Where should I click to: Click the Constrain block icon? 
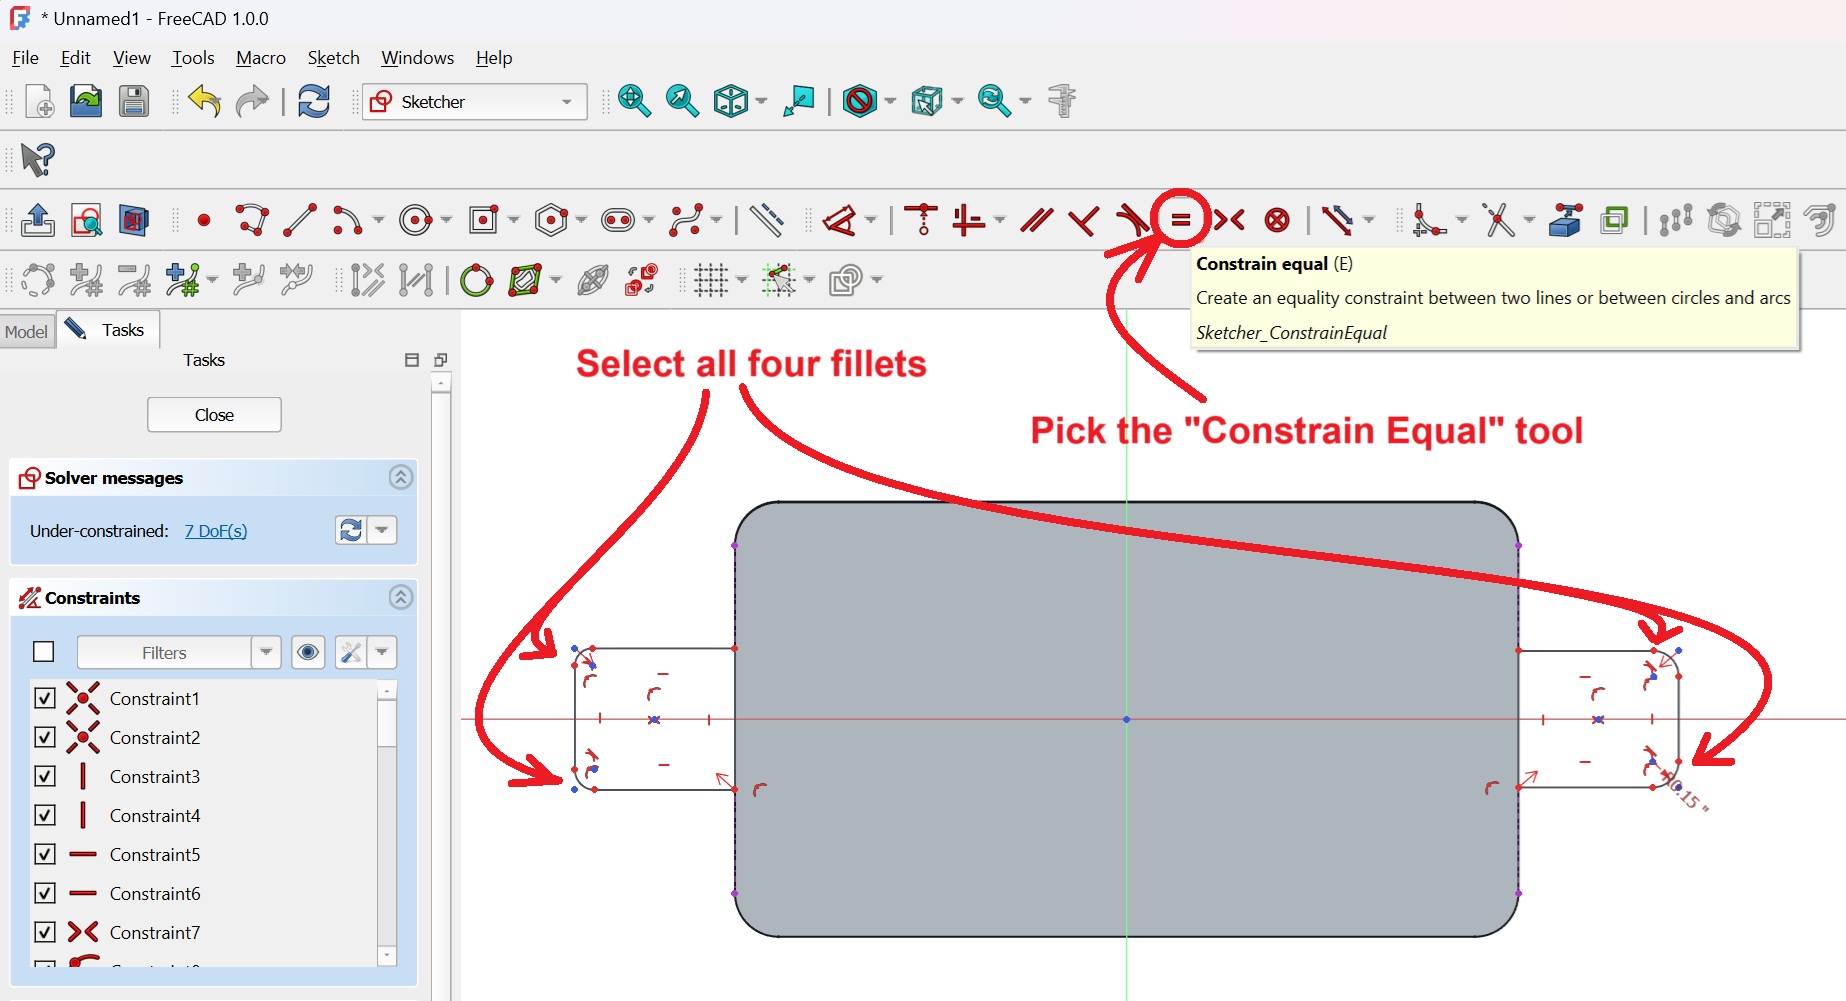tap(1277, 220)
